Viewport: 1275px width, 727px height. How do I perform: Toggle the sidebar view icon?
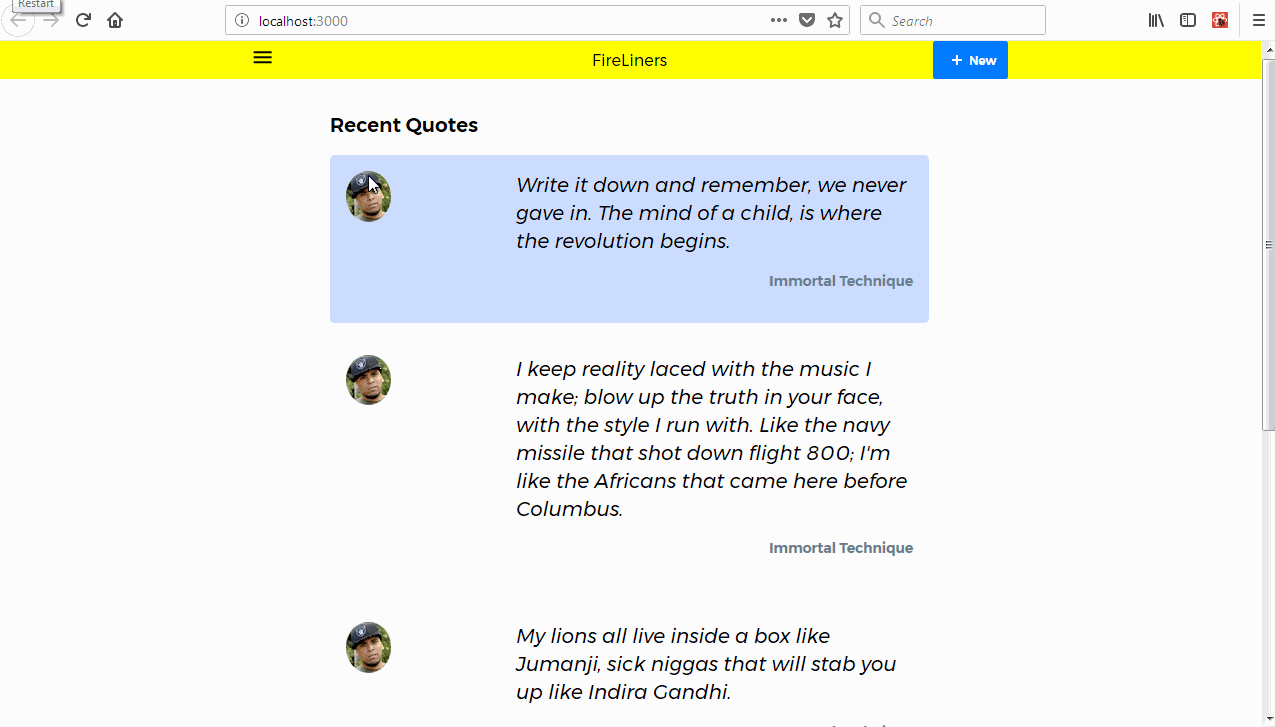point(1188,20)
